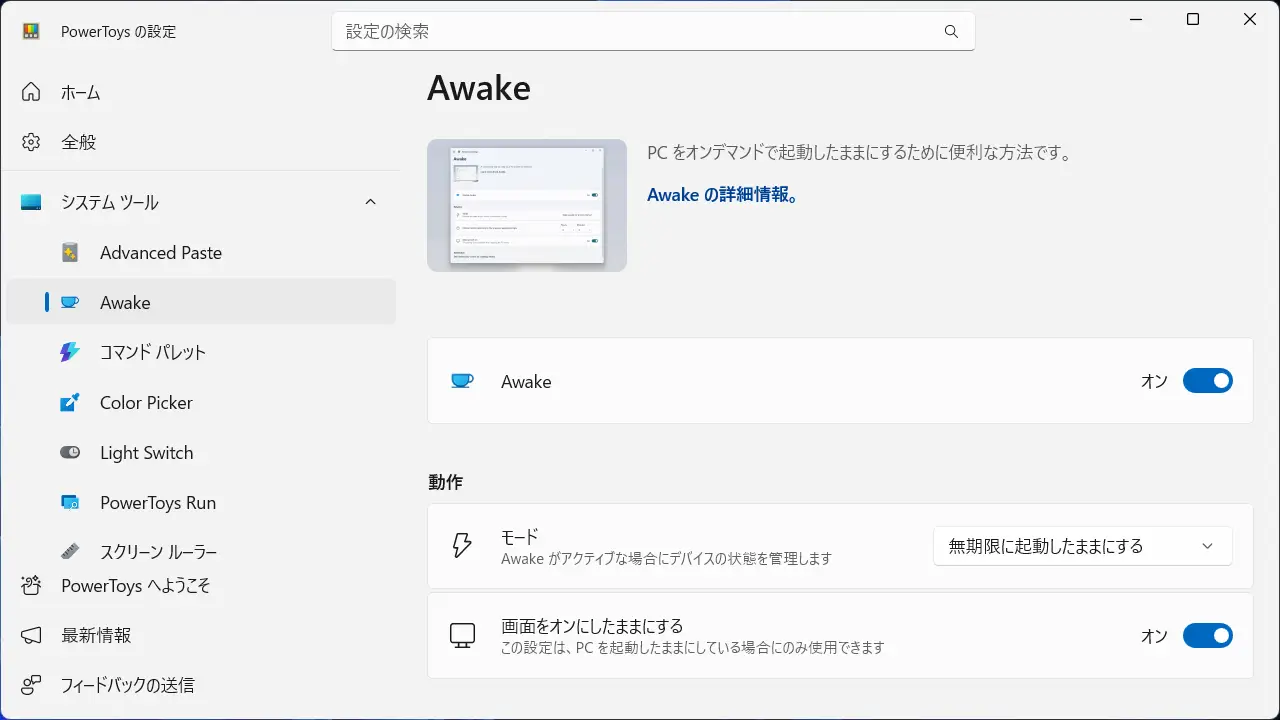Select Awake item in the sidebar
Screen dimensions: 1280x720
[x=201, y=302]
